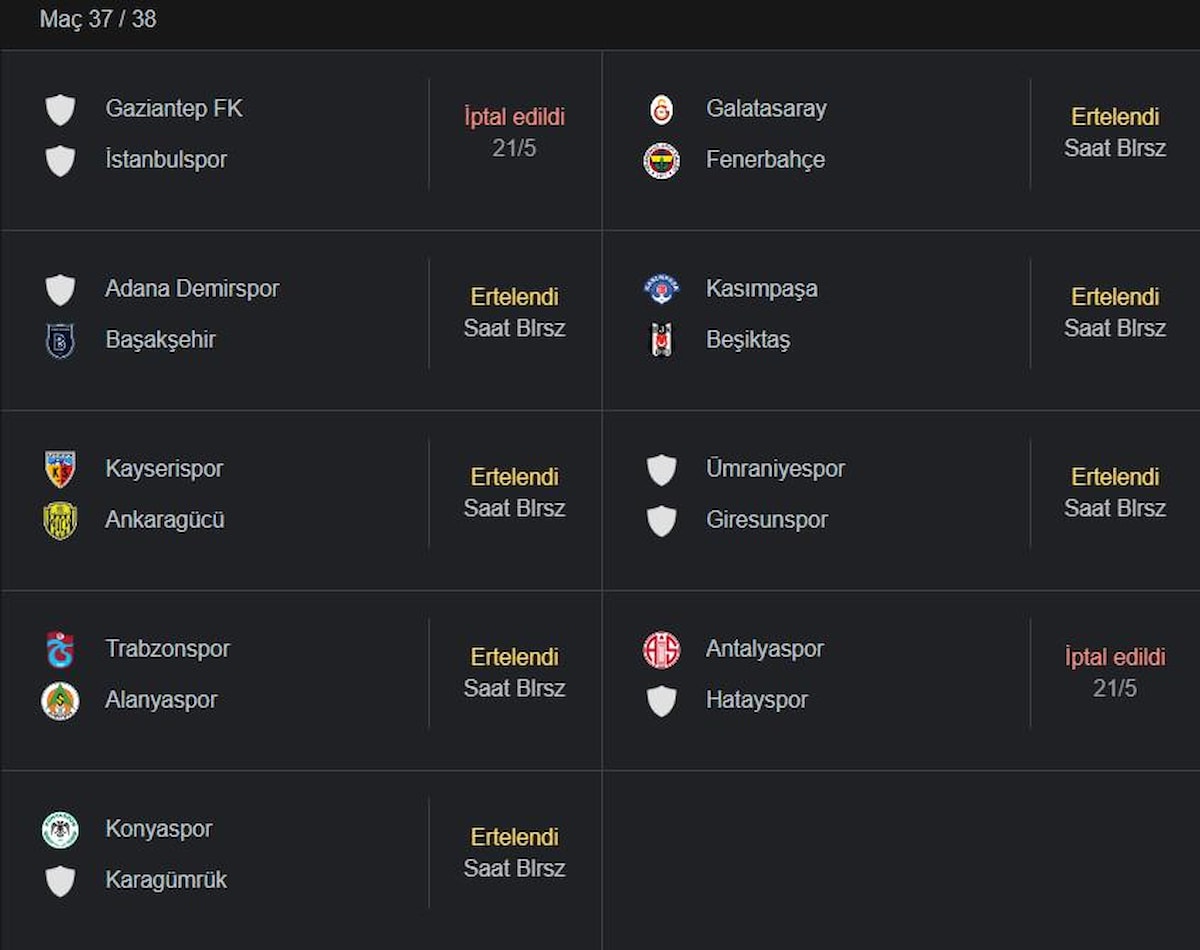Click the Kayserispor club badge

tap(60, 470)
